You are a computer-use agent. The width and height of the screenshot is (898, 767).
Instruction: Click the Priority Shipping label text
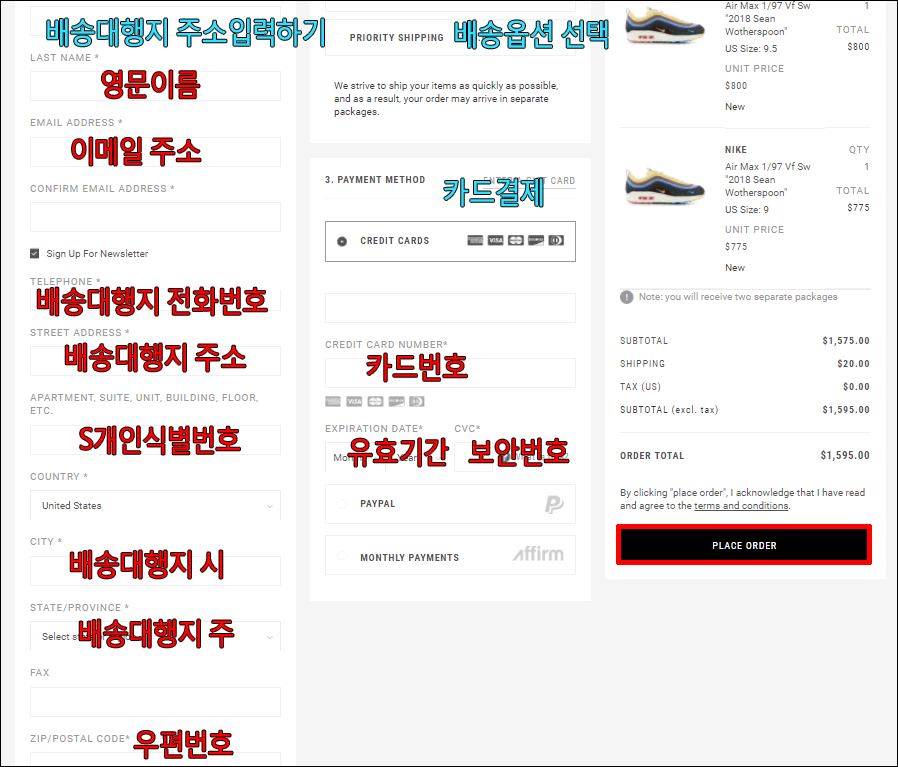[396, 38]
